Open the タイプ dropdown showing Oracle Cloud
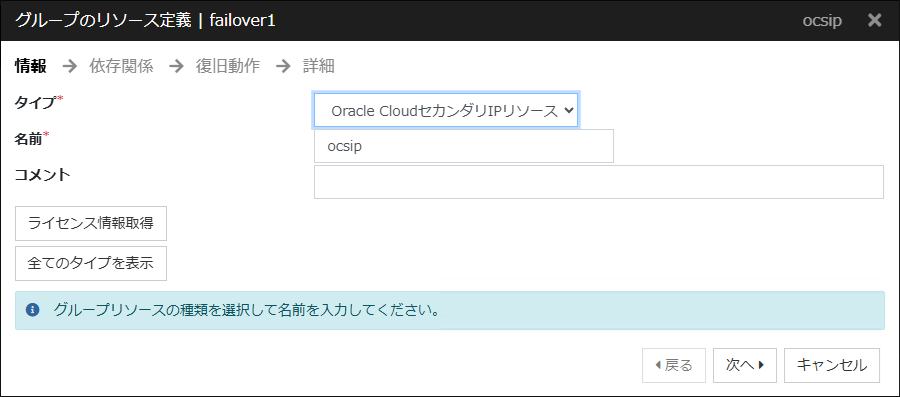Image resolution: width=900 pixels, height=397 pixels. (446, 110)
